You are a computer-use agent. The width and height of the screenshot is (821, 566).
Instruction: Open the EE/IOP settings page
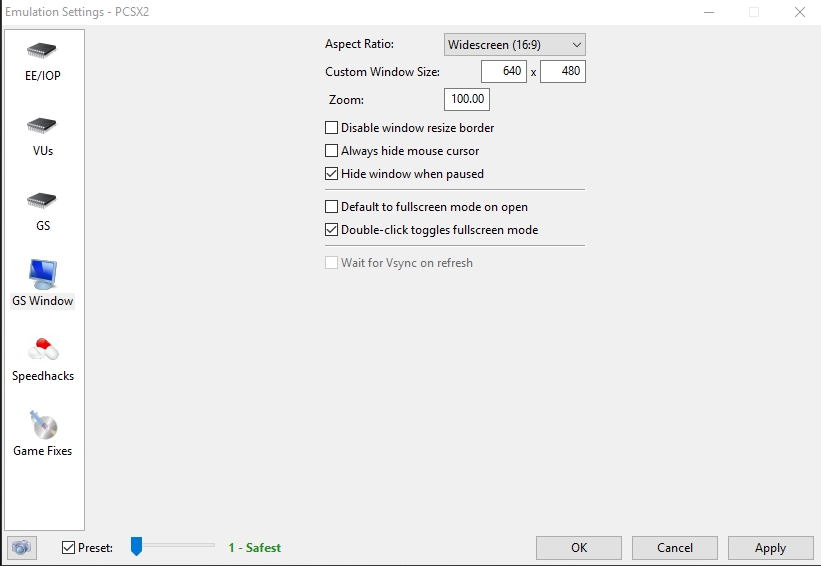pyautogui.click(x=42, y=62)
